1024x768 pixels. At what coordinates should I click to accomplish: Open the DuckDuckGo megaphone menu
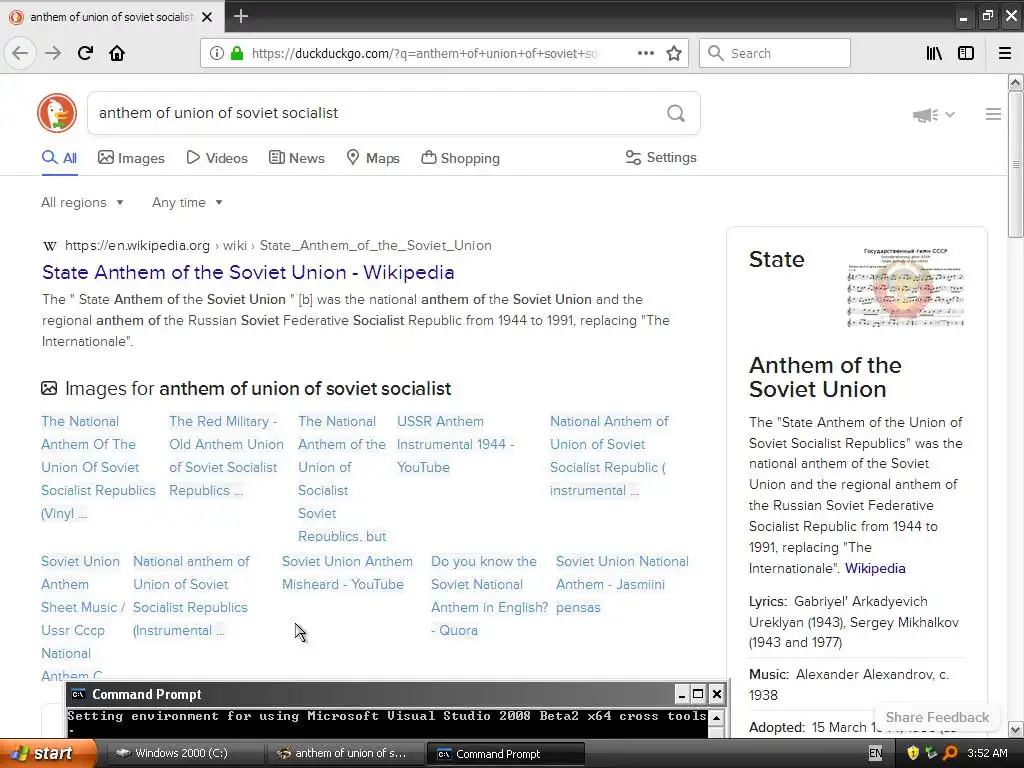(933, 115)
